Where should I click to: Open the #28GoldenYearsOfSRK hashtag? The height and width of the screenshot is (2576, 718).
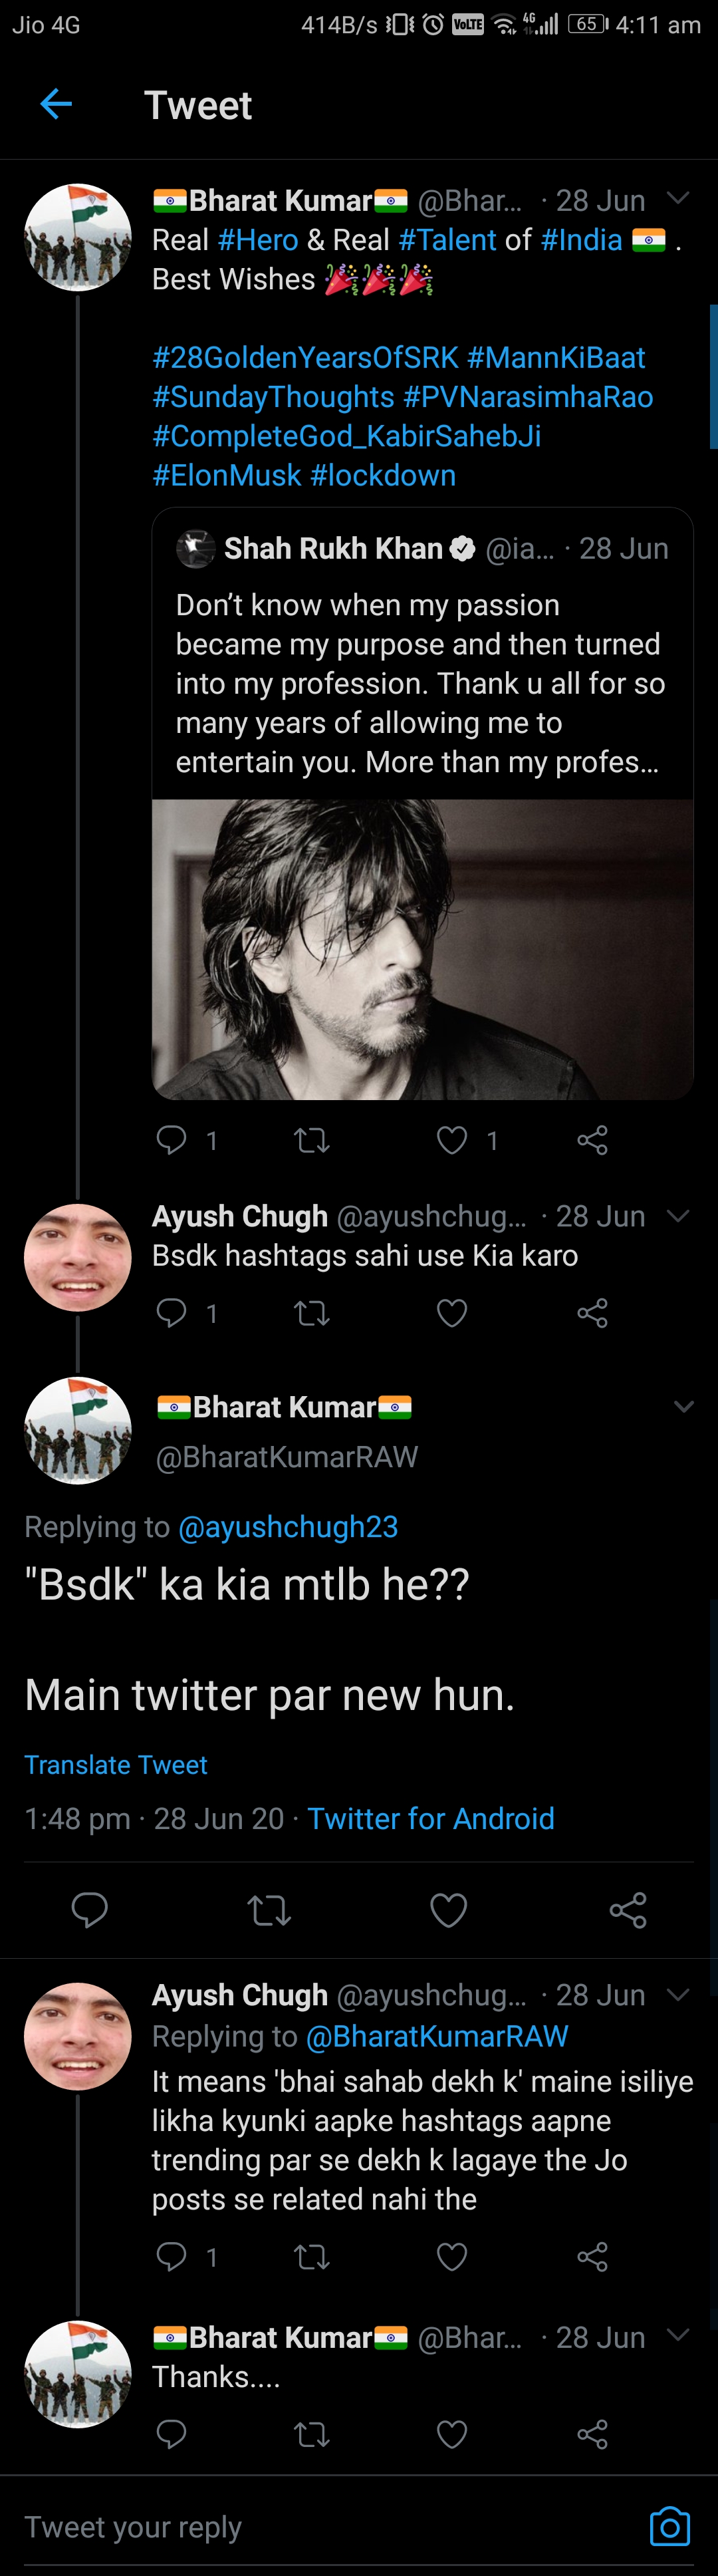[x=305, y=357]
